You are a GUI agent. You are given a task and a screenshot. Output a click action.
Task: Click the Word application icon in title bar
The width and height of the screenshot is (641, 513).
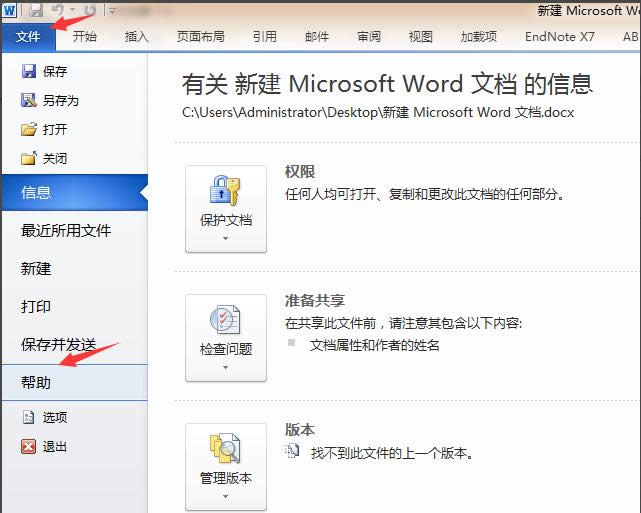pos(11,10)
